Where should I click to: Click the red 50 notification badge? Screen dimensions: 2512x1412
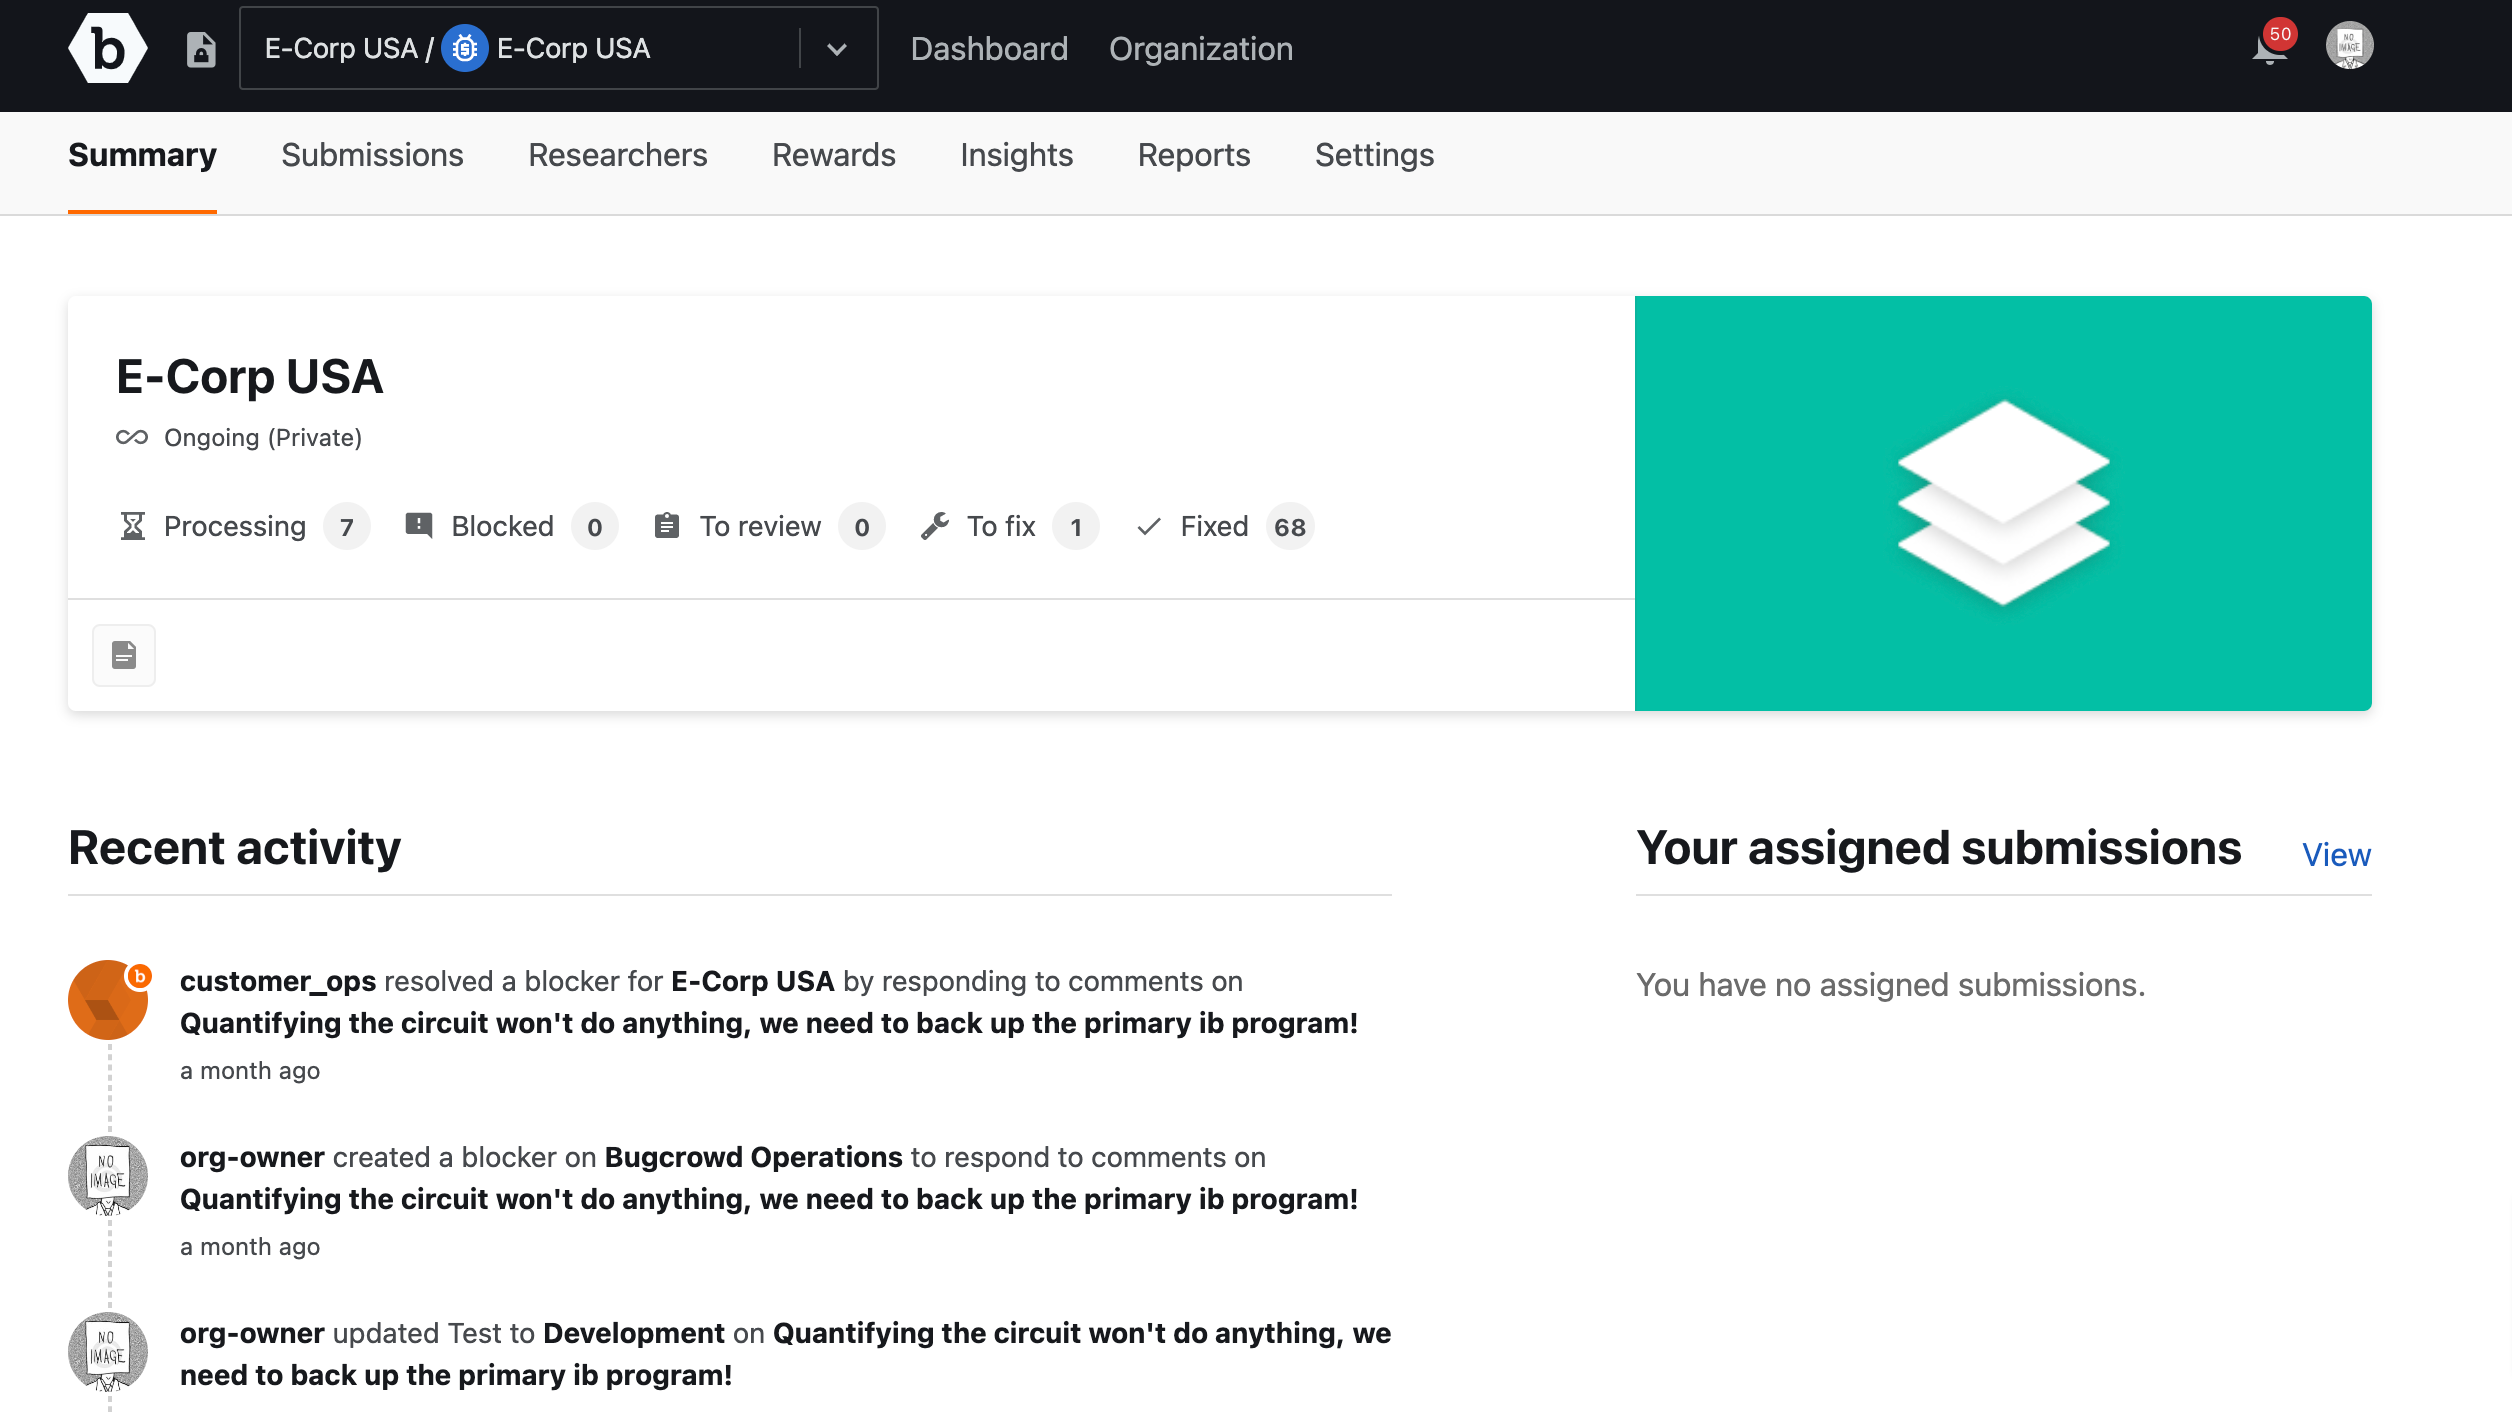click(x=2280, y=34)
